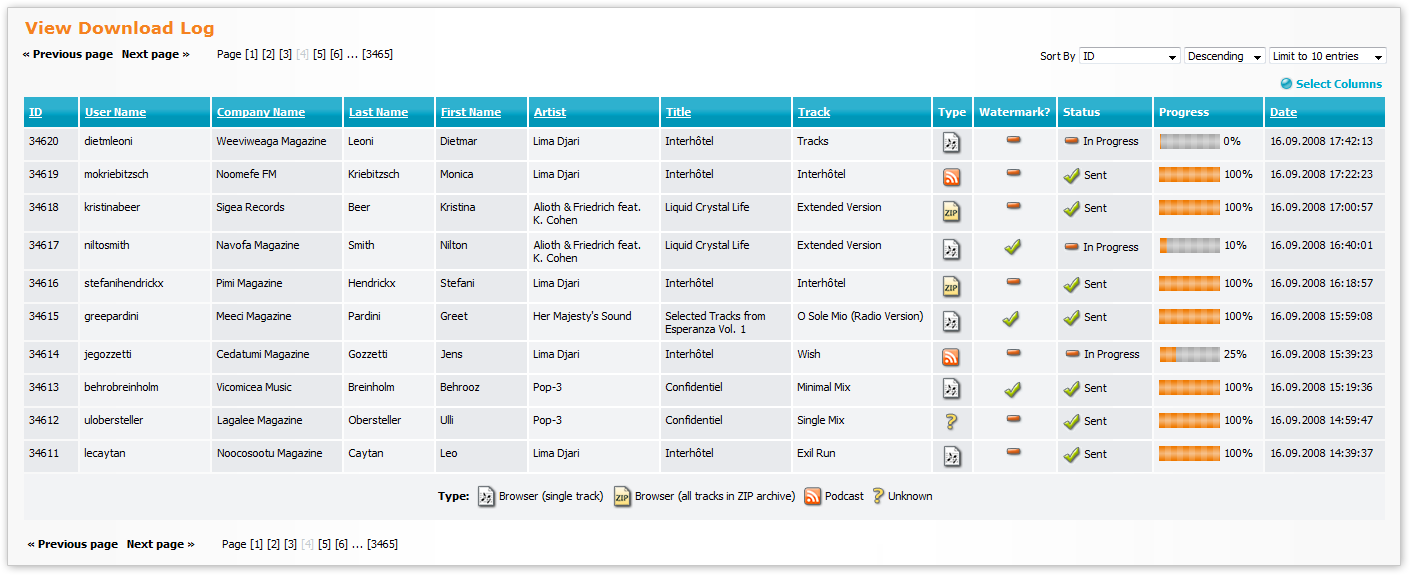Click the ZIP icon in the type legend

pyautogui.click(x=620, y=495)
